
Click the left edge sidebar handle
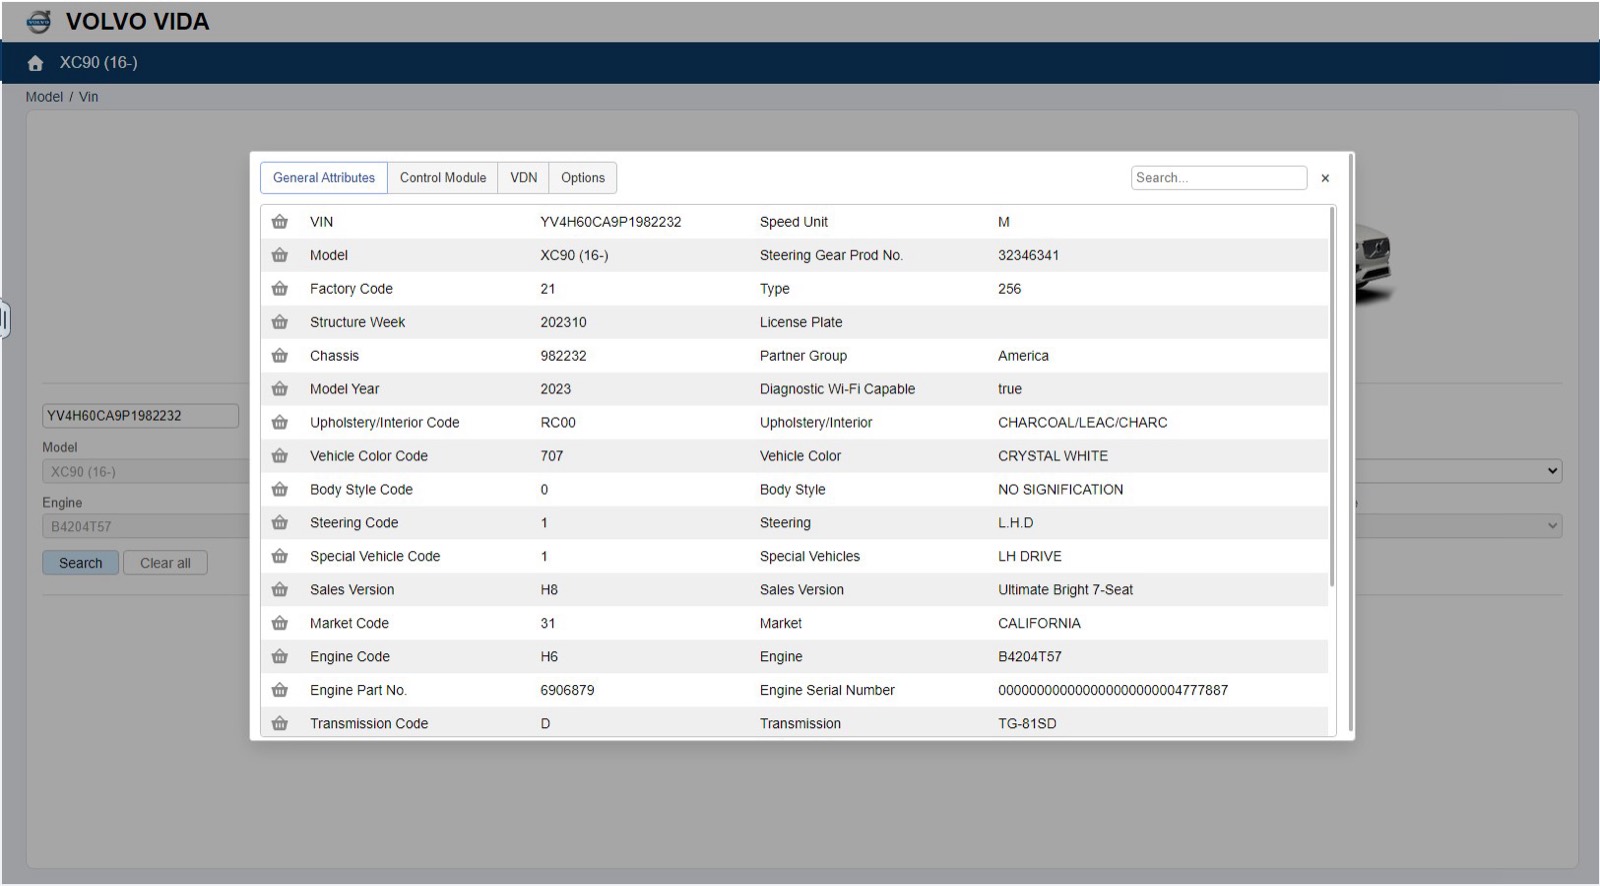[4, 320]
